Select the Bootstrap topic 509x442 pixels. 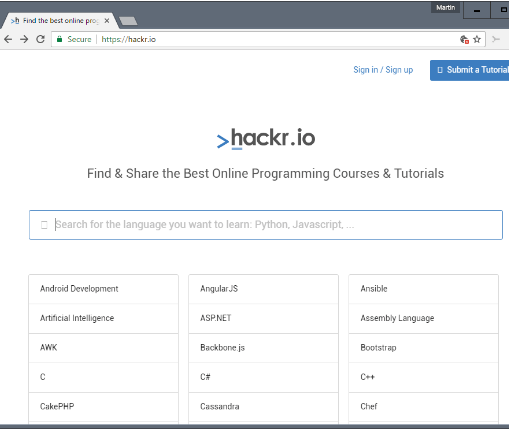(423, 348)
